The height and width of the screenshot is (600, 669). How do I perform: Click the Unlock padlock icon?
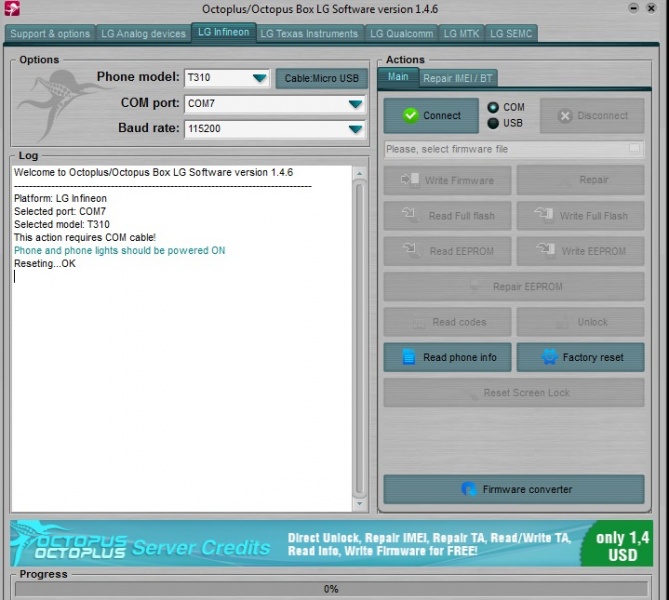[562, 322]
